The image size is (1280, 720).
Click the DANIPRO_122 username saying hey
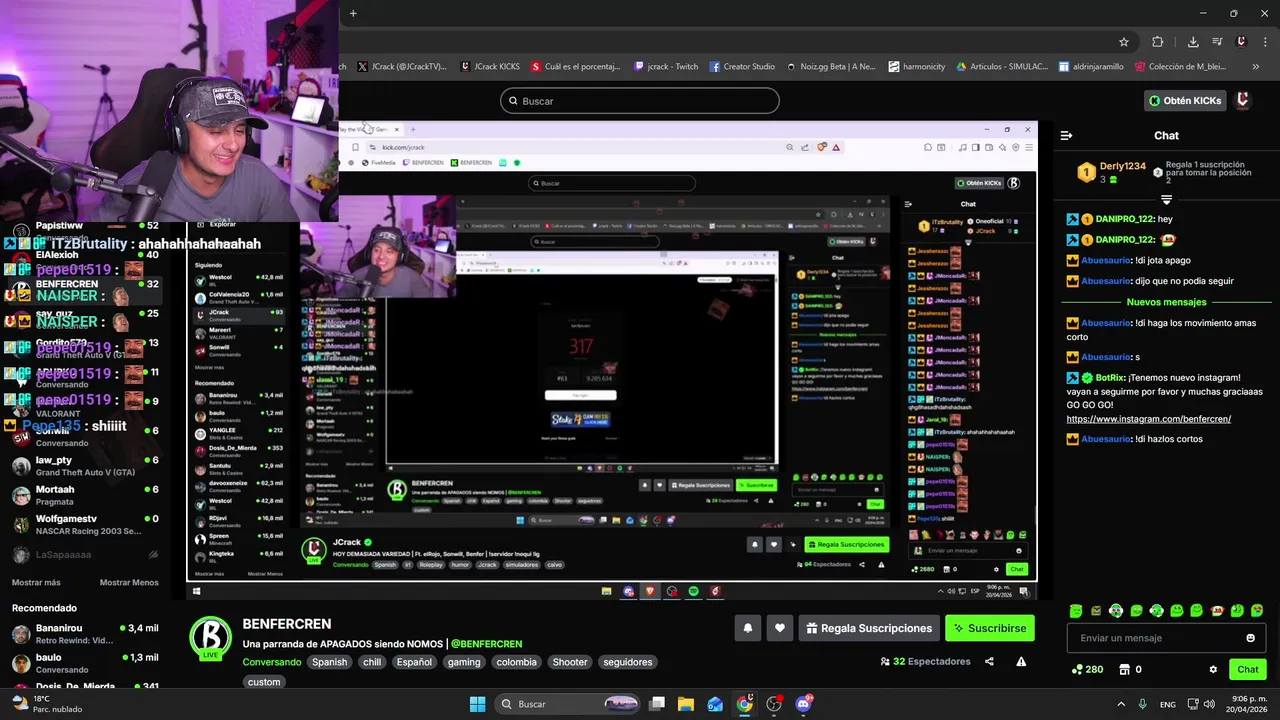[1124, 219]
